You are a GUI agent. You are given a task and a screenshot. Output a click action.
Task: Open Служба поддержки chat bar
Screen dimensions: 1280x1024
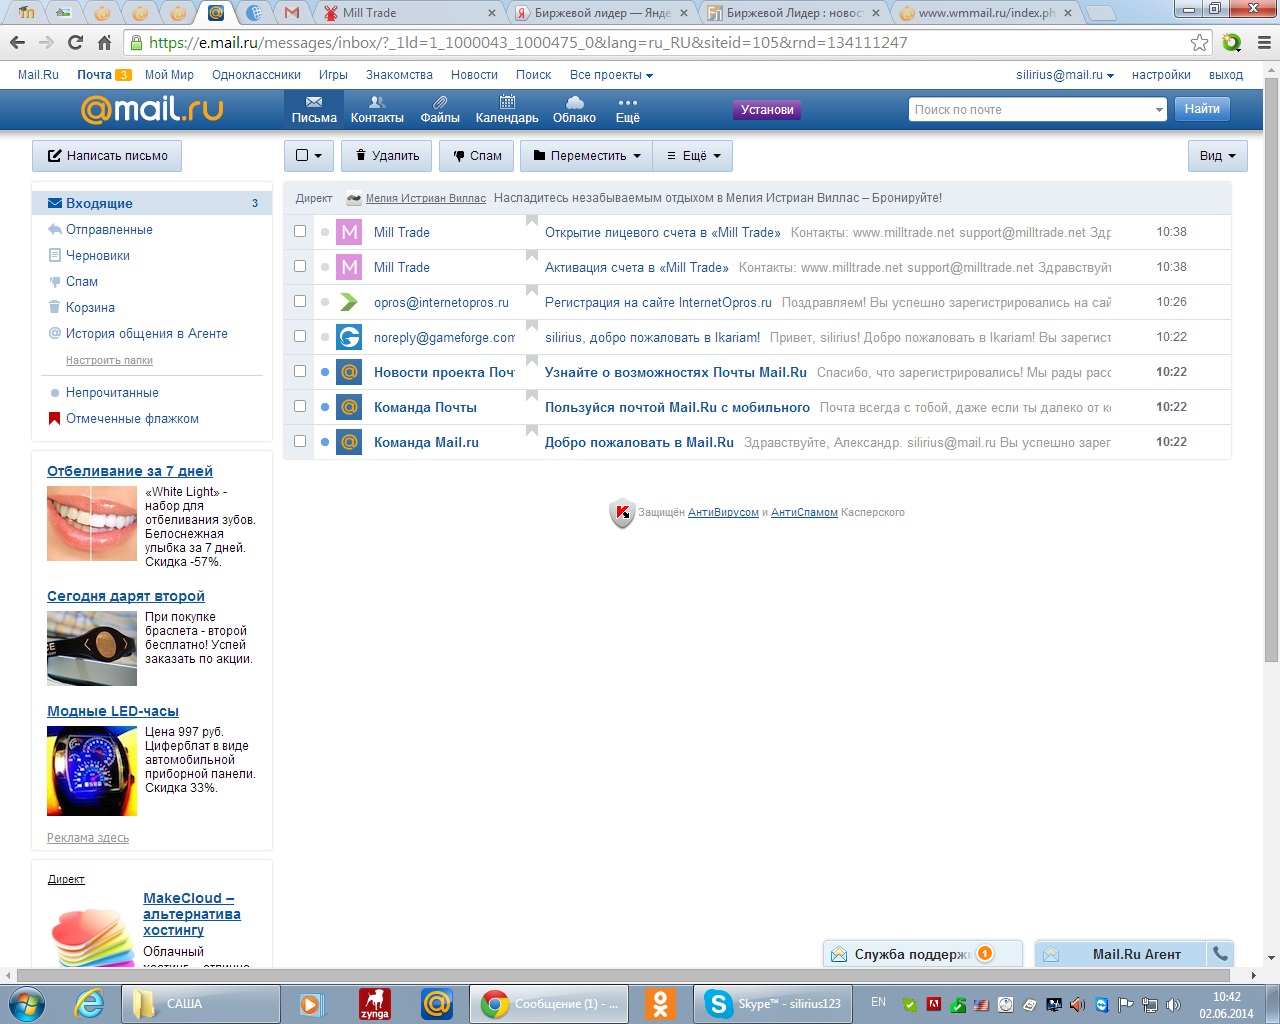click(x=922, y=954)
